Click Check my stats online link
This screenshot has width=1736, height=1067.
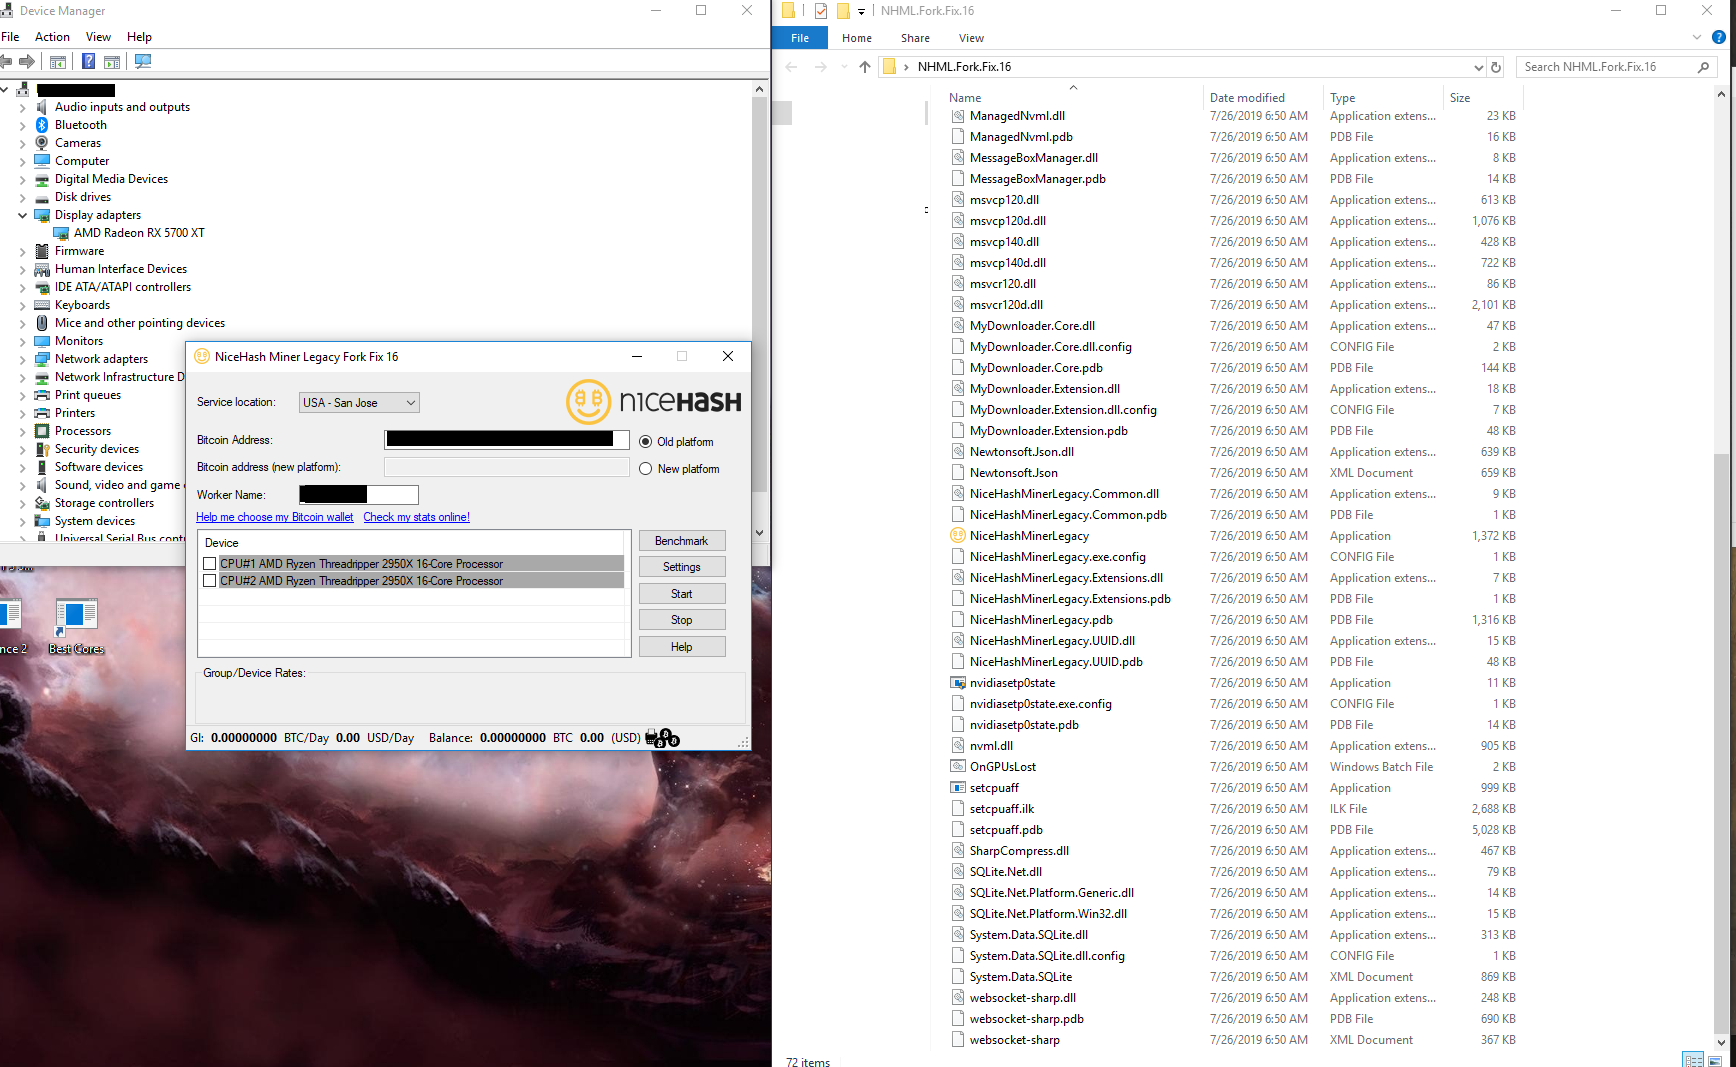(x=416, y=517)
